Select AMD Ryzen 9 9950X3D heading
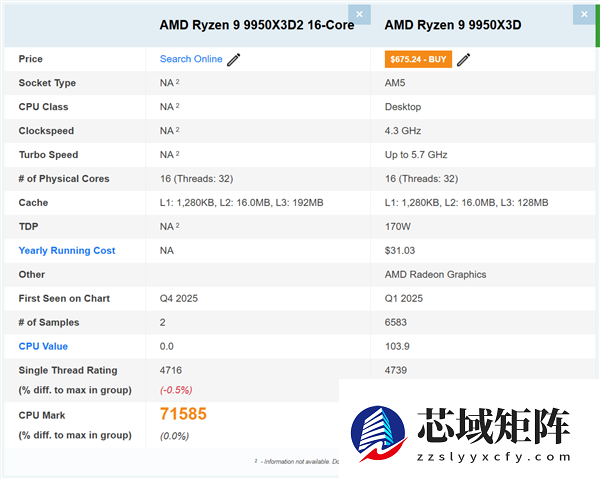Screen dimensions: 600x479 click(453, 25)
